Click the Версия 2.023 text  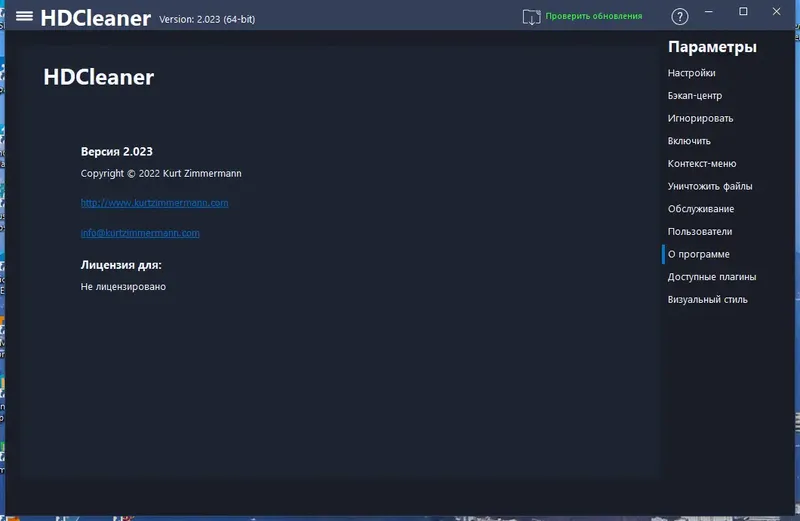click(x=116, y=152)
